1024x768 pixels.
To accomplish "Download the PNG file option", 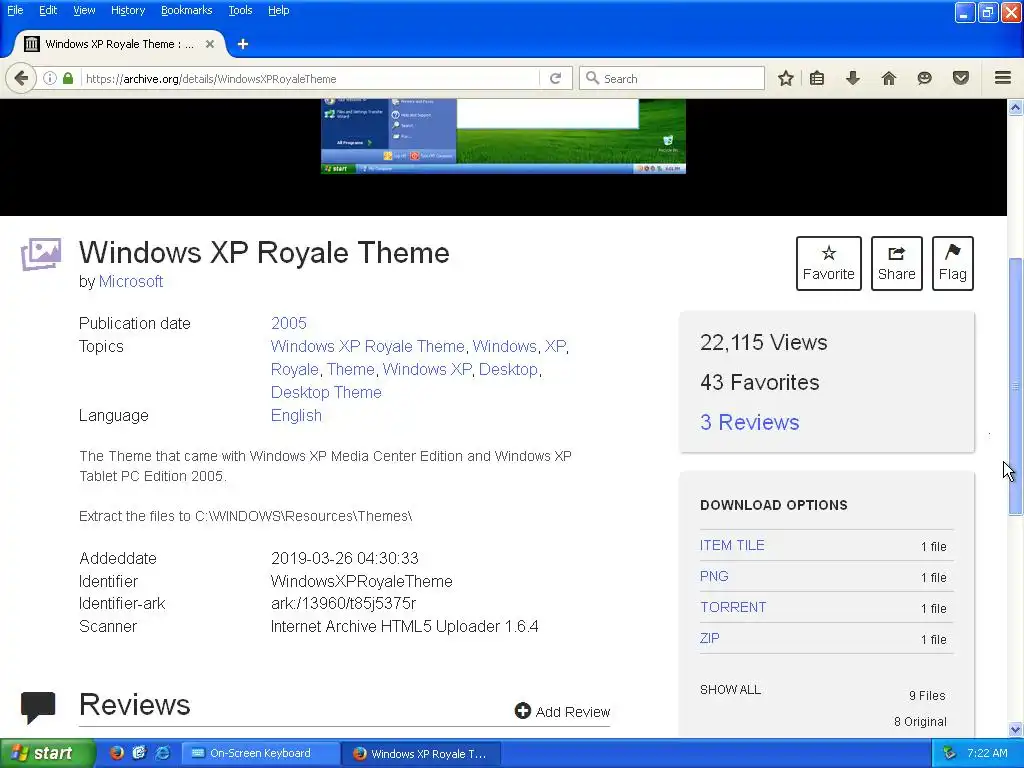I will (714, 576).
